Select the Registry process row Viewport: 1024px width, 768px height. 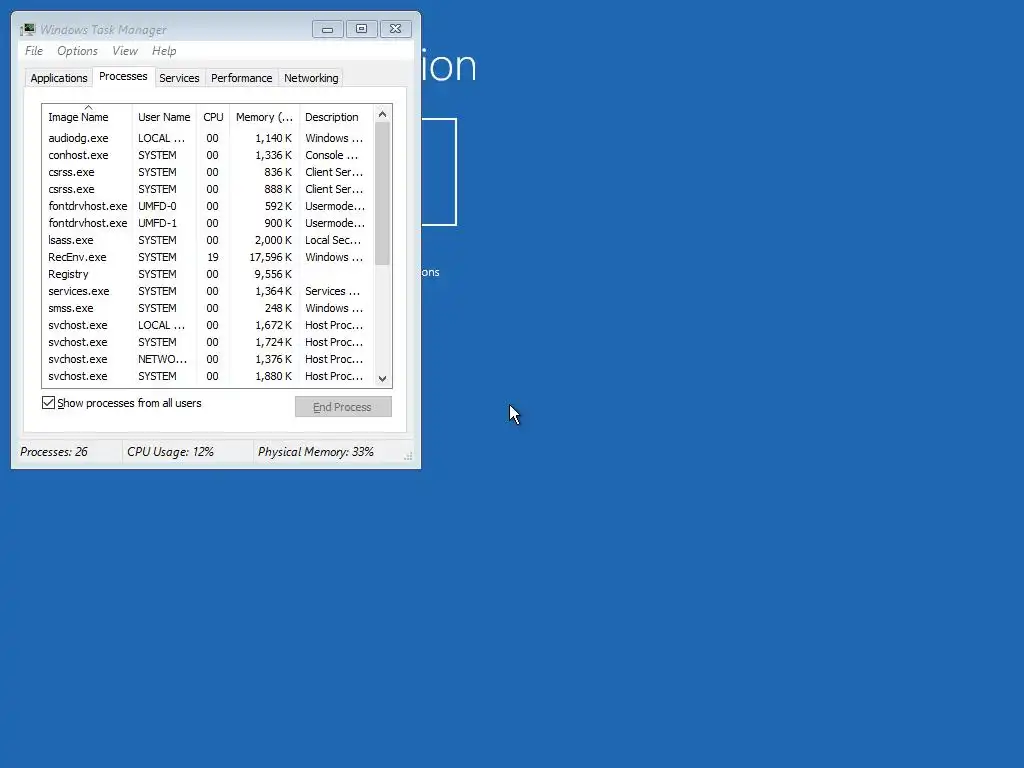click(x=208, y=274)
